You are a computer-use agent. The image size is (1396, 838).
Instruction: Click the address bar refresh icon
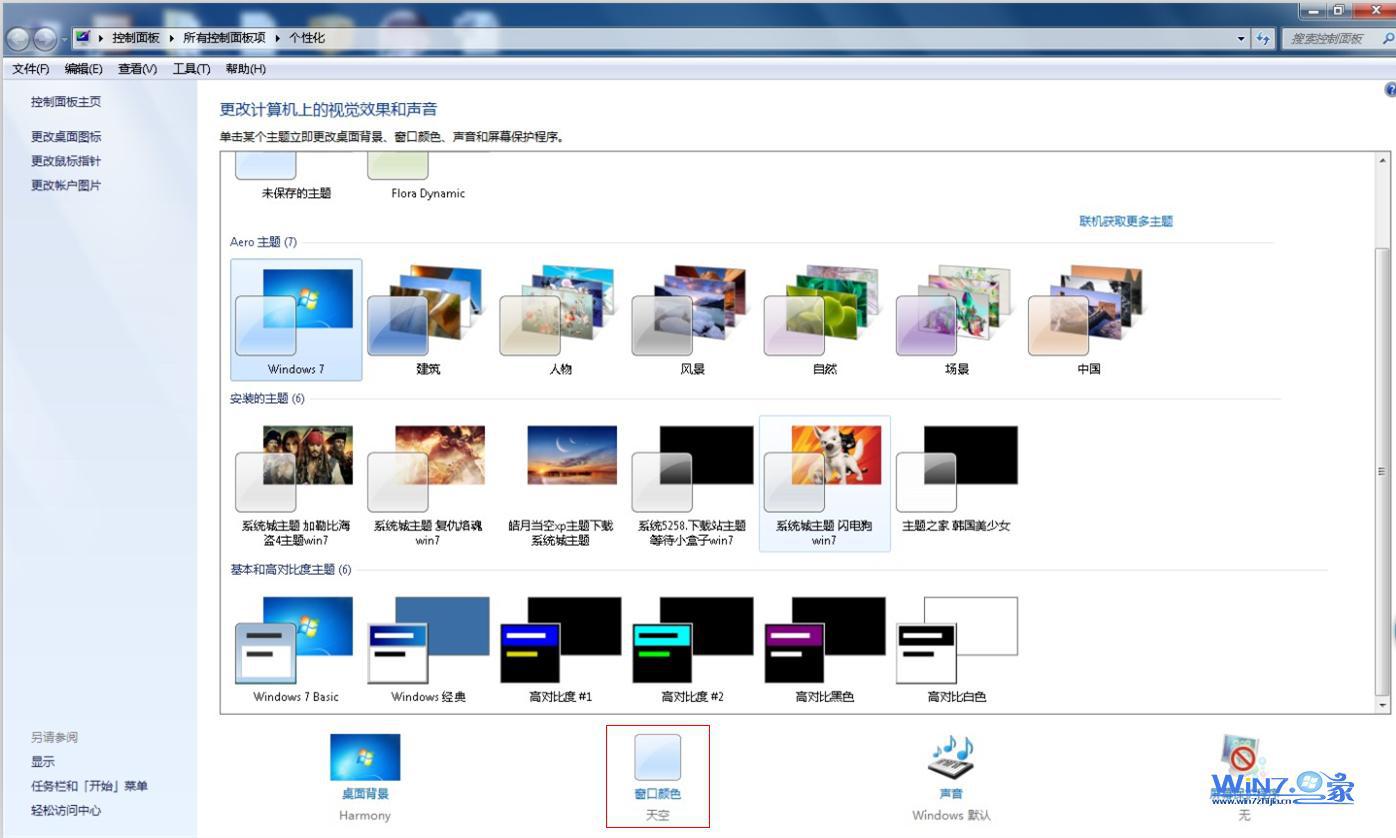(x=1263, y=38)
